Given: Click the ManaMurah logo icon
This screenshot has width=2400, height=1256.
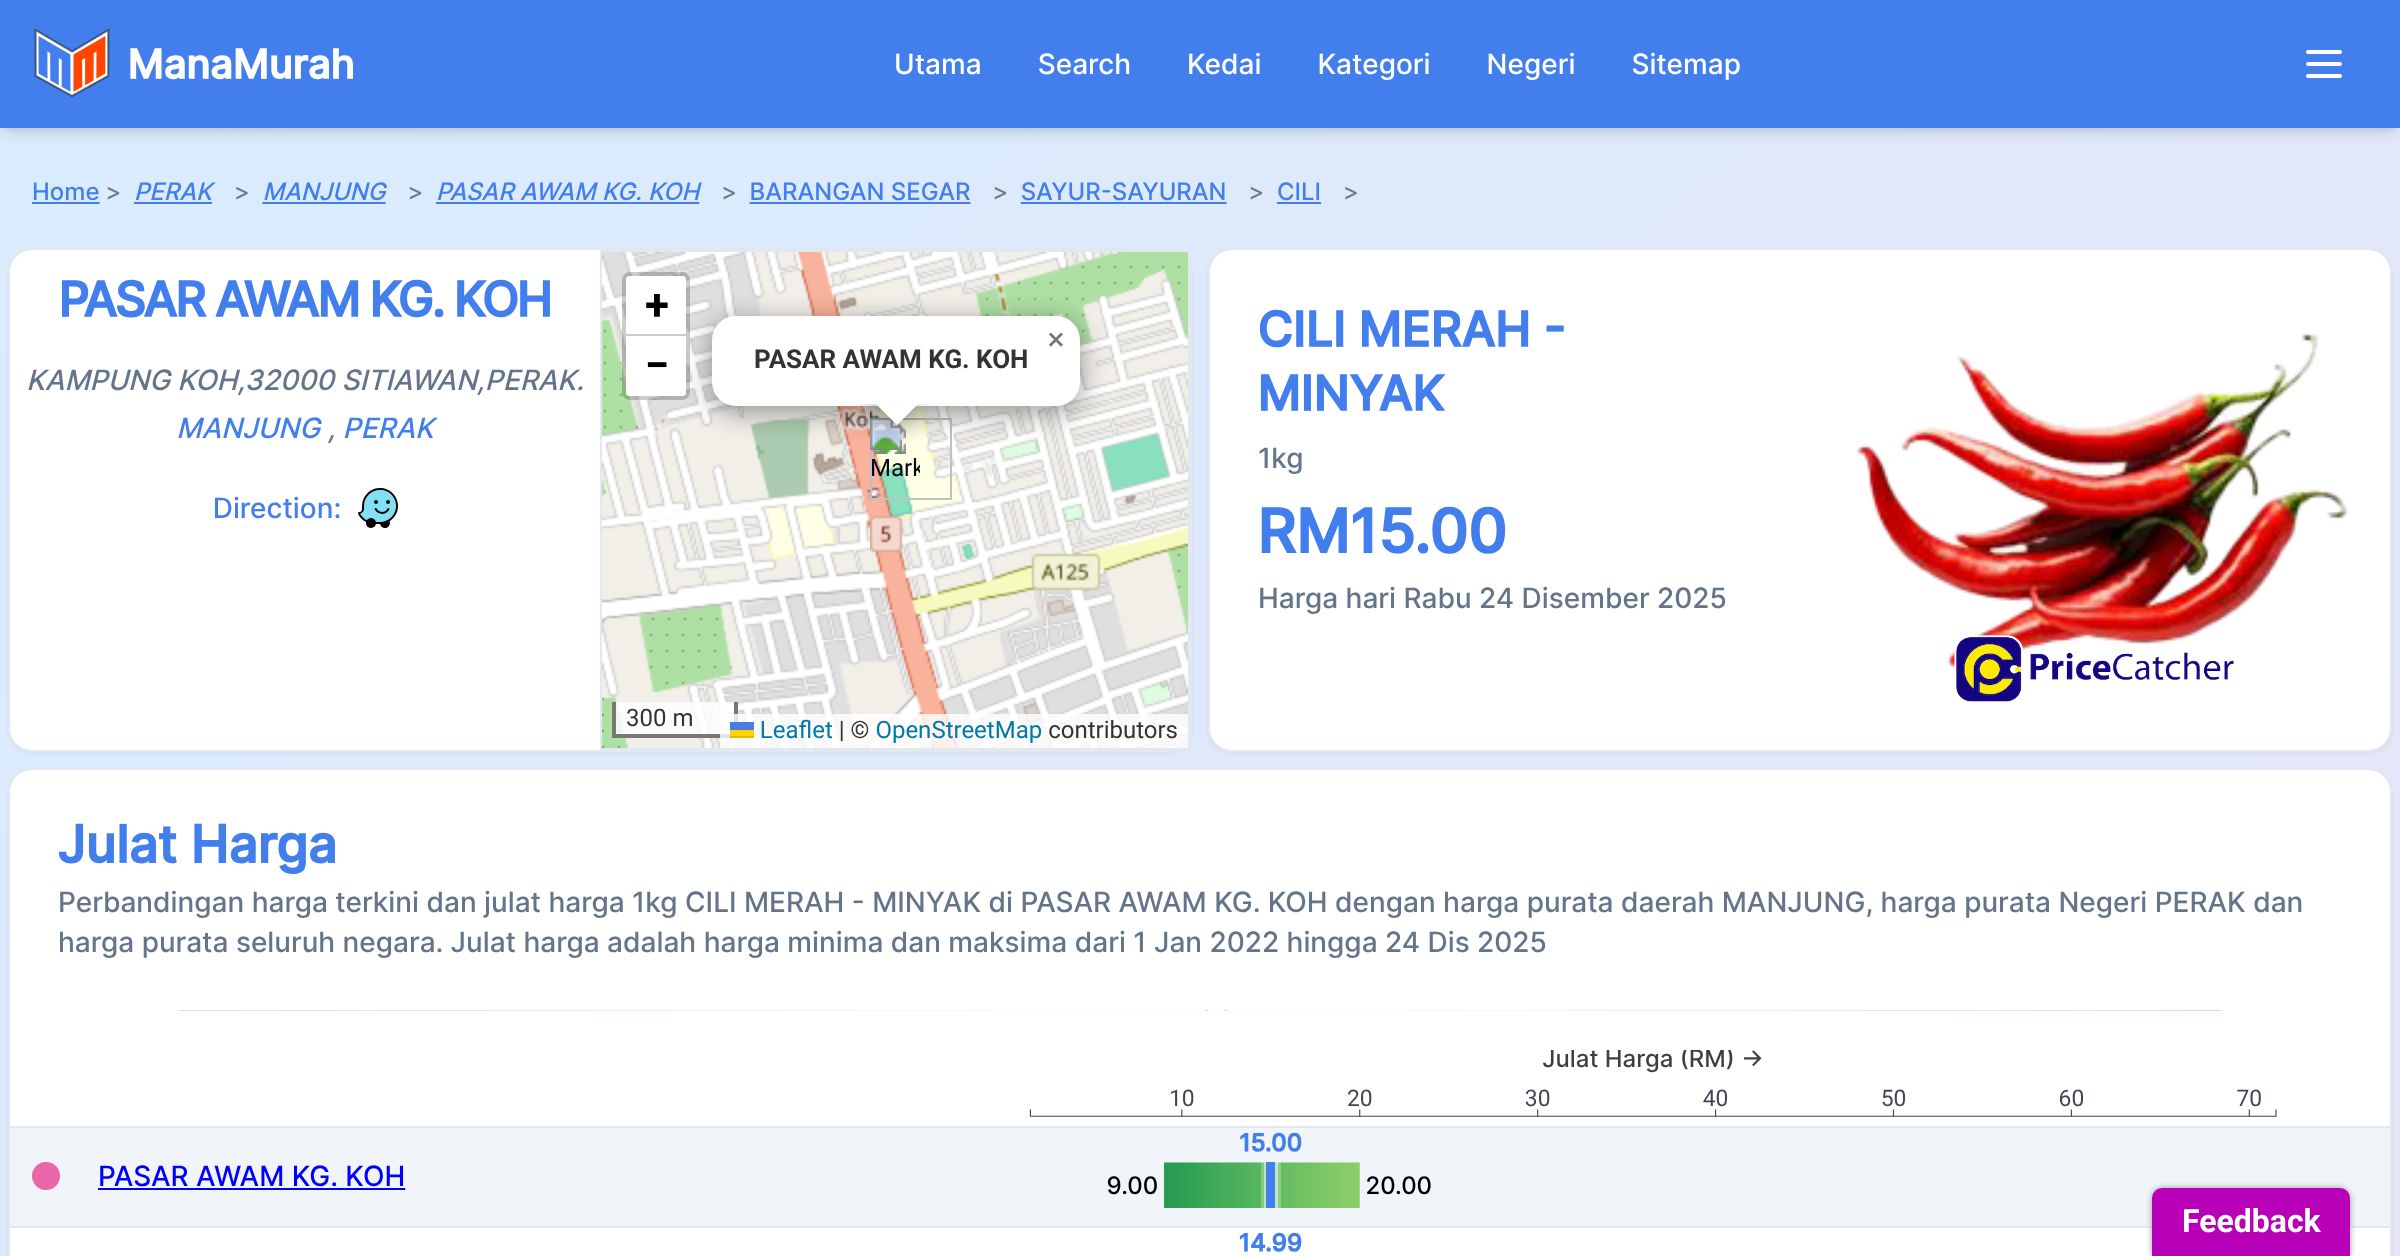Looking at the screenshot, I should [70, 63].
